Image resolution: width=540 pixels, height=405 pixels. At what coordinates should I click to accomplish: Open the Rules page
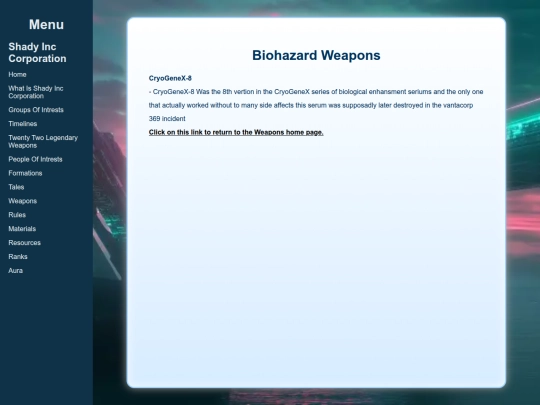(x=17, y=215)
